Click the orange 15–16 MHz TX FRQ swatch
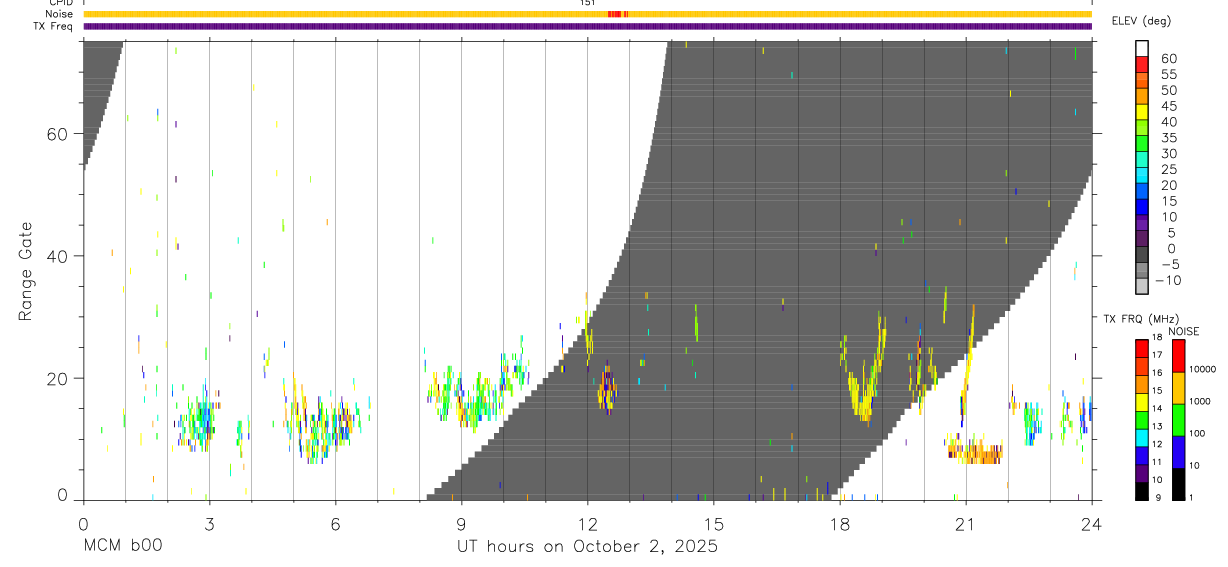The width and height of the screenshot is (1228, 567). click(x=1142, y=384)
